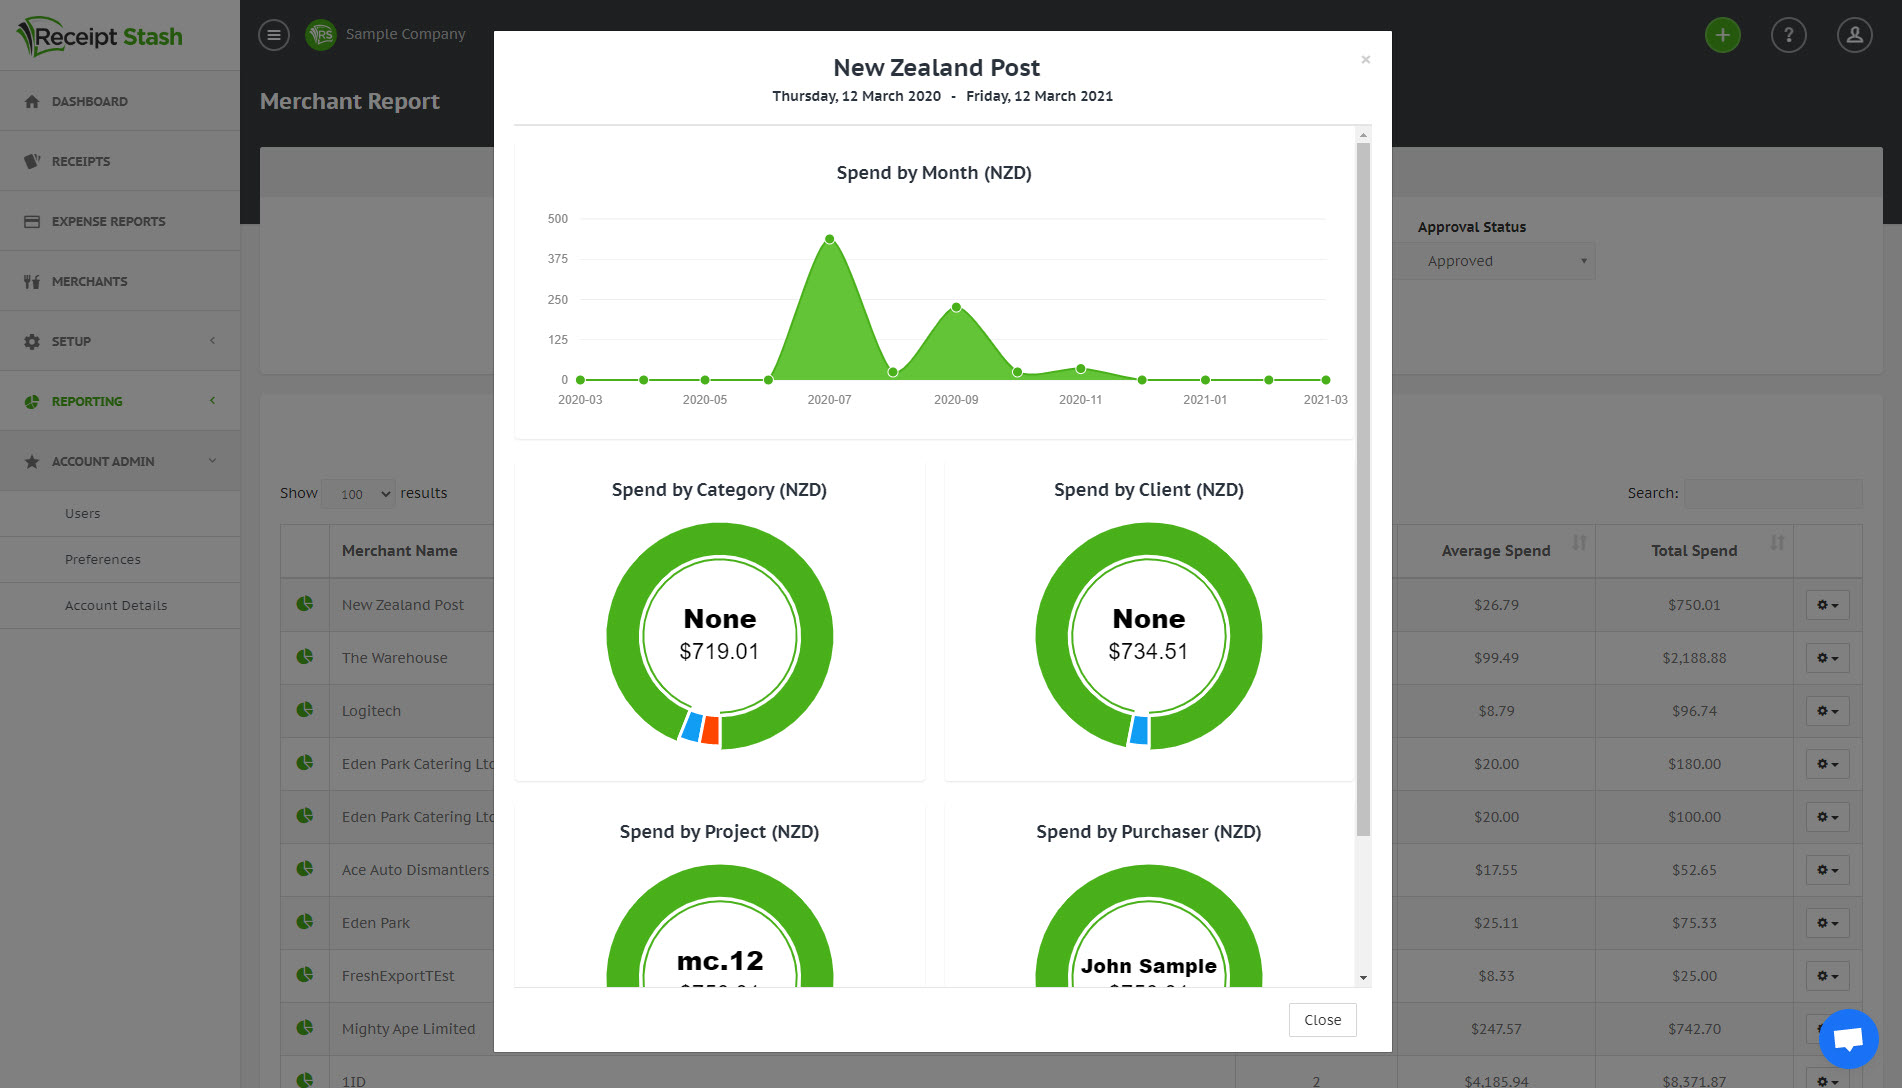Sort by Total Spend column arrows
1902x1088 pixels.
point(1777,543)
